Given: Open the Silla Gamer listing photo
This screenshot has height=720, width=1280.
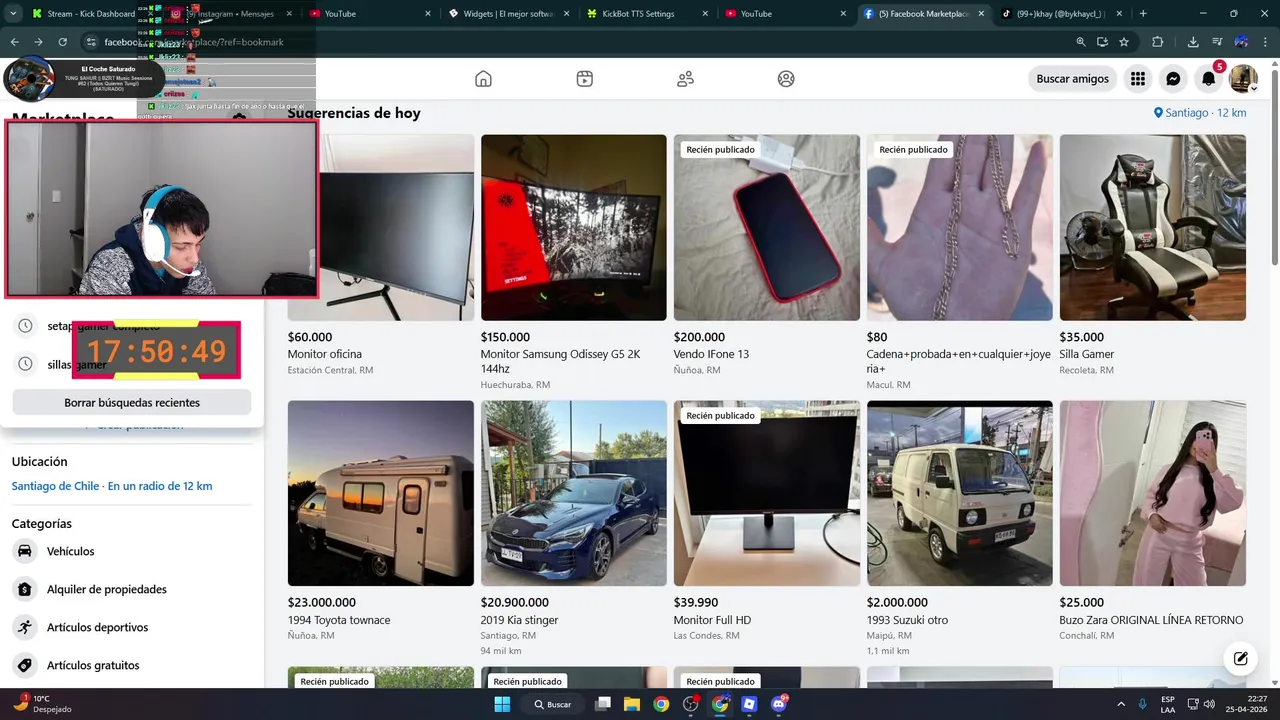Looking at the screenshot, I should [1153, 228].
